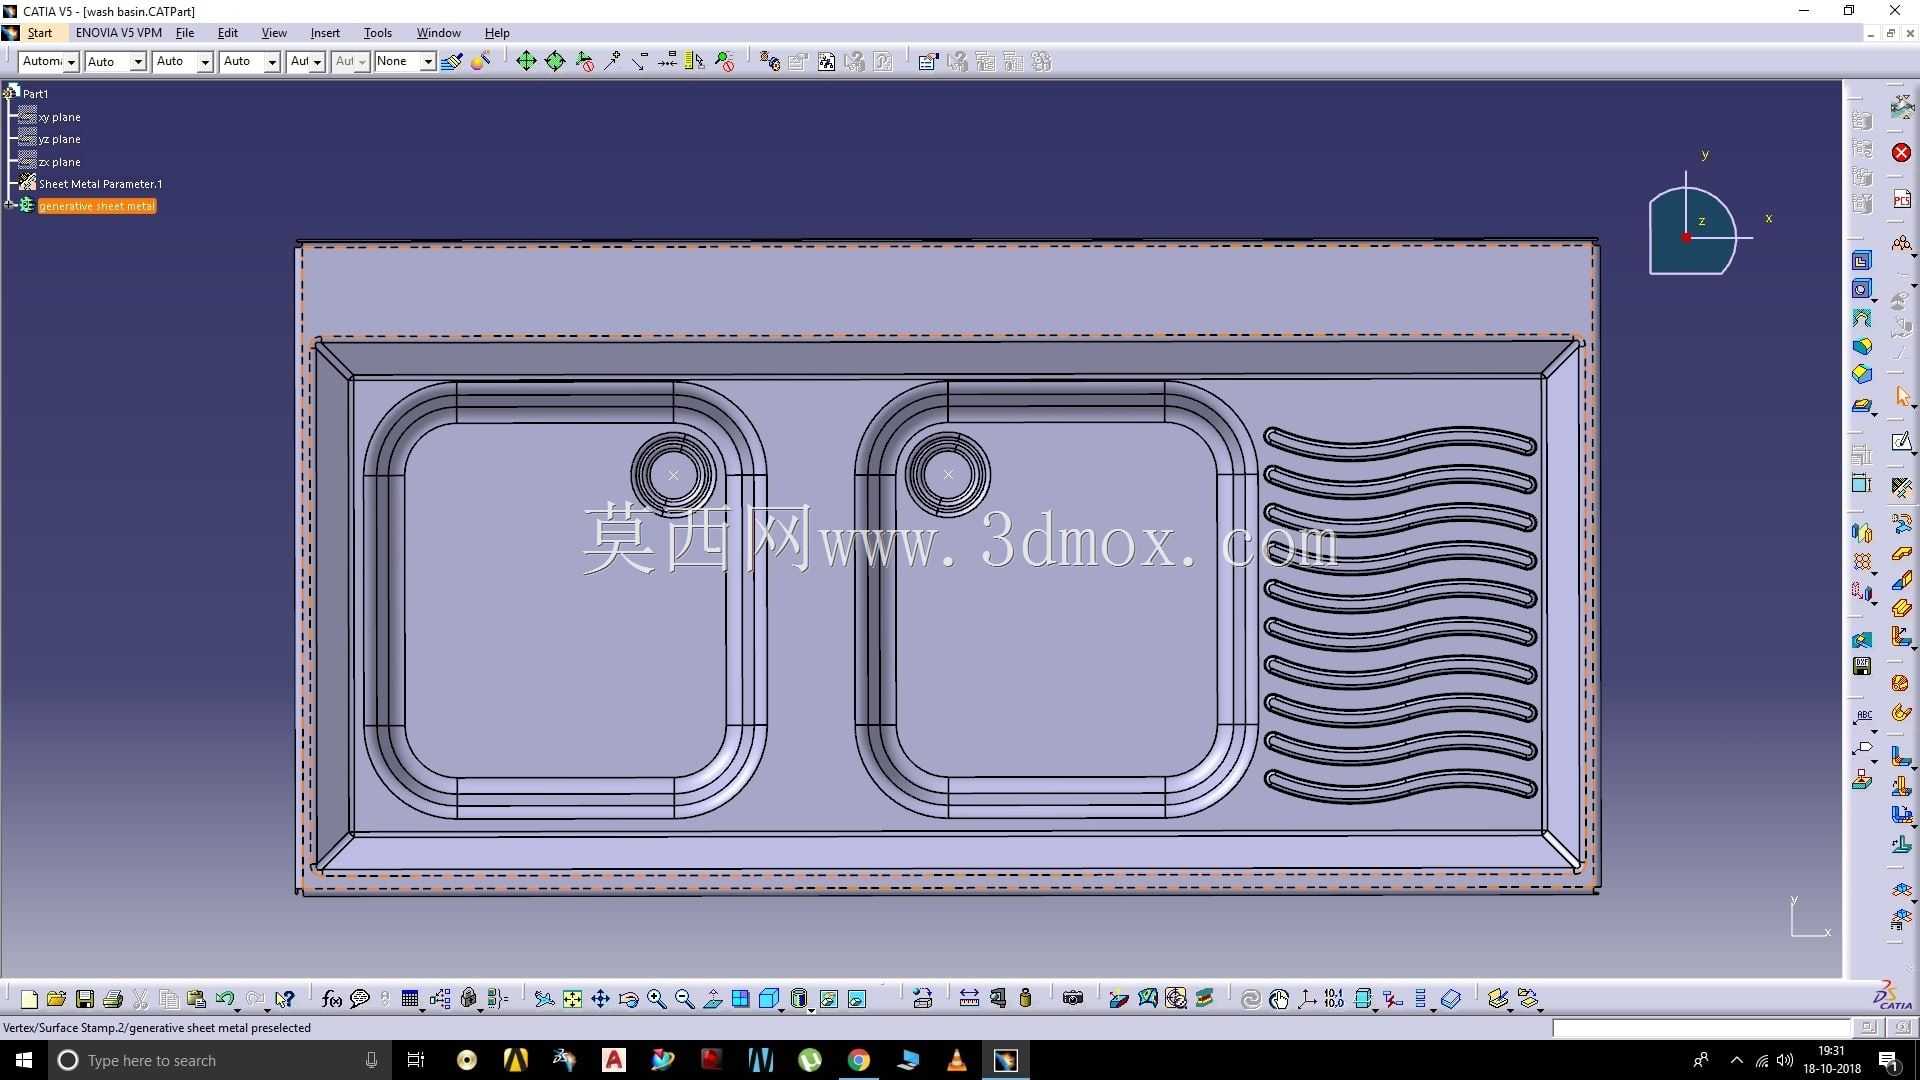1920x1080 pixels.
Task: Open the None layer dropdown
Action: pos(405,62)
